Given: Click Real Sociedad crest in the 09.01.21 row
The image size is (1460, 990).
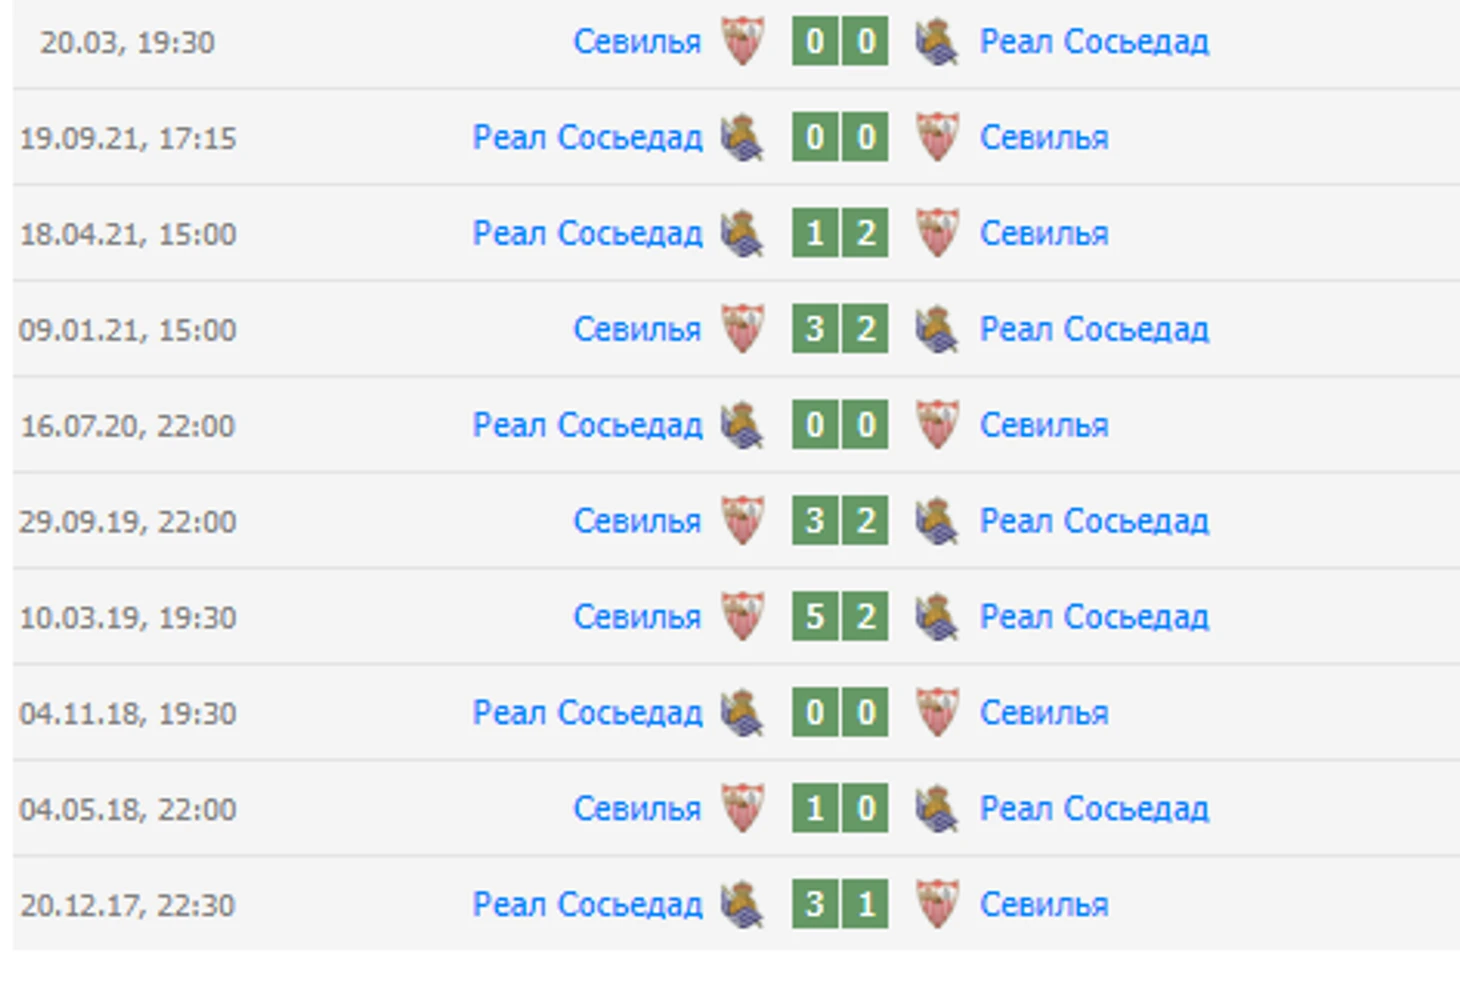Looking at the screenshot, I should (x=937, y=330).
